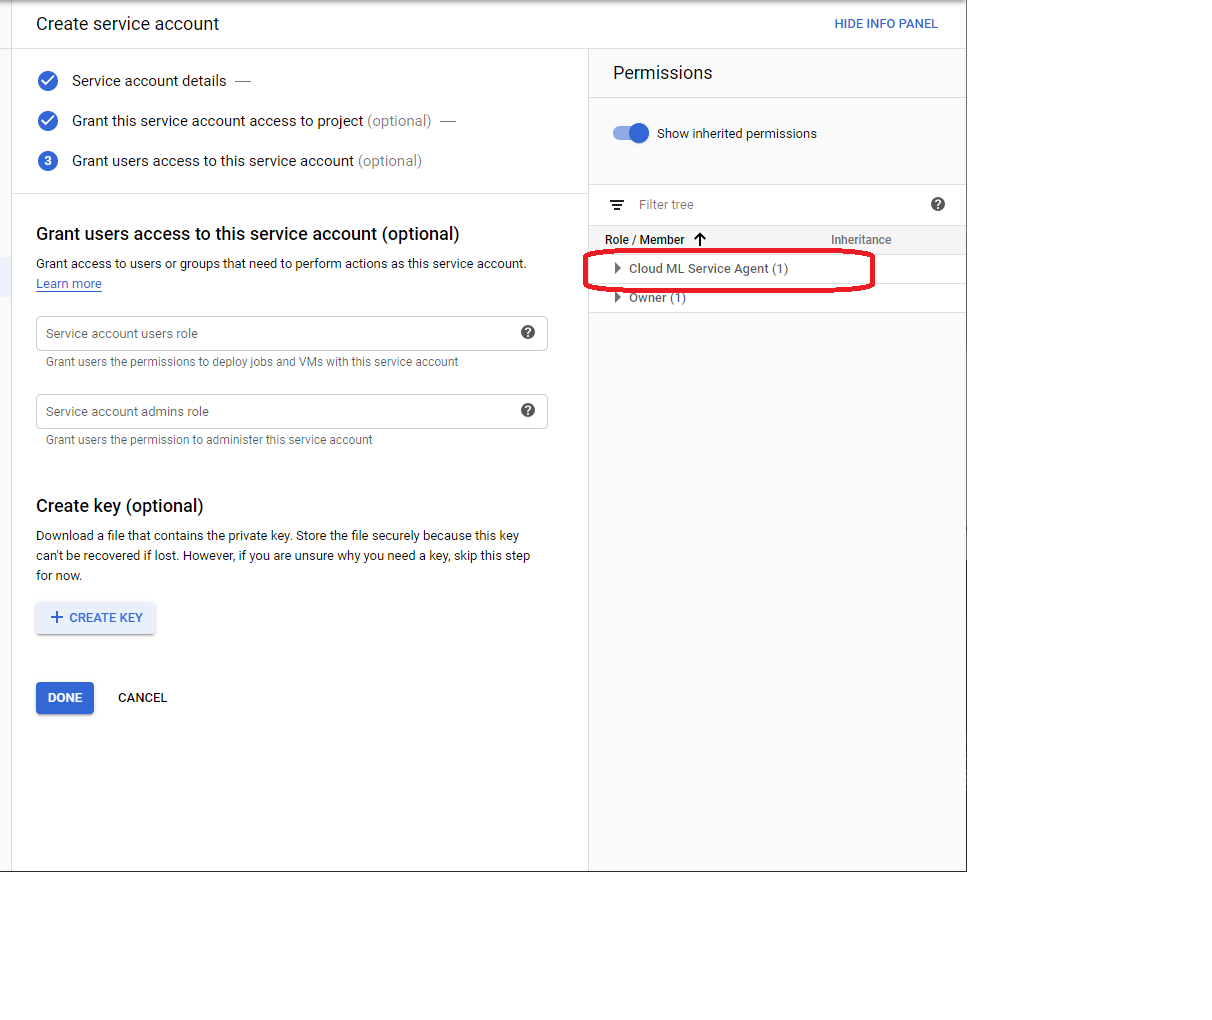The width and height of the screenshot is (1212, 1020).
Task: Click the Grant project access step checkmark
Action: pos(48,121)
